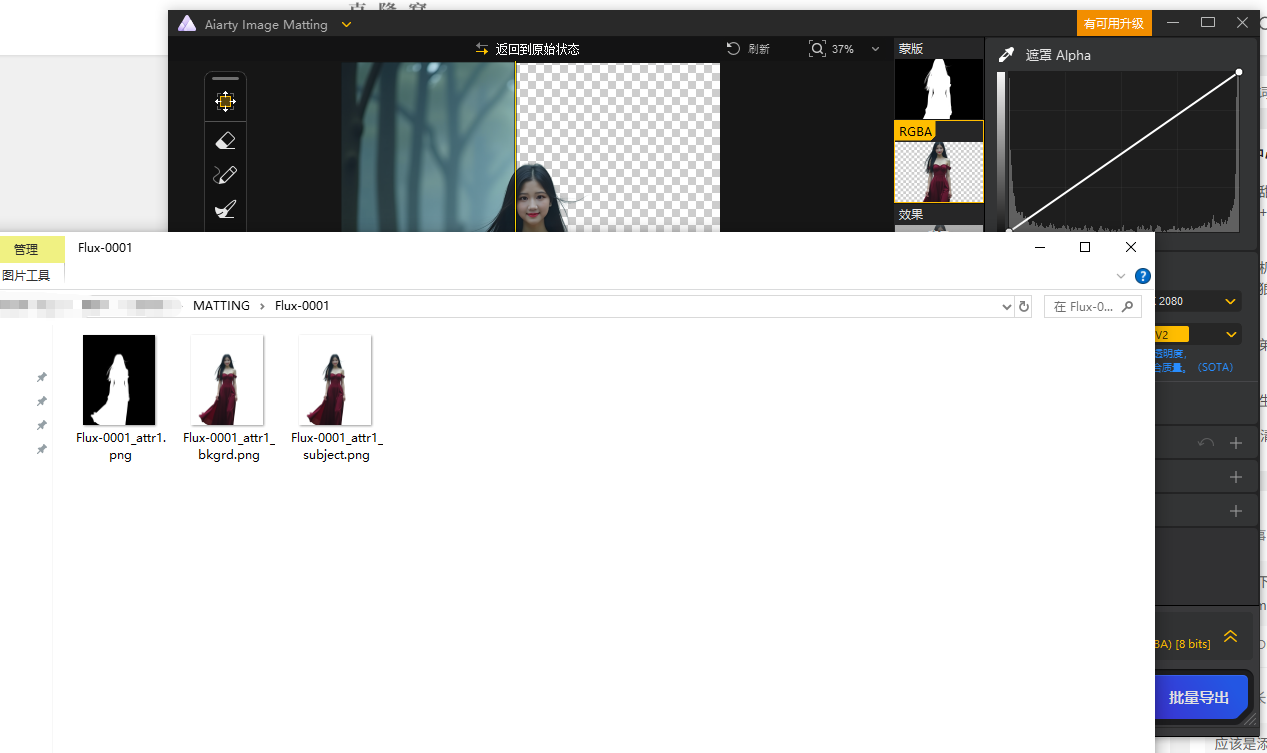The width and height of the screenshot is (1267, 753).
Task: Select the paint dodge tool below brush
Action: (225, 210)
